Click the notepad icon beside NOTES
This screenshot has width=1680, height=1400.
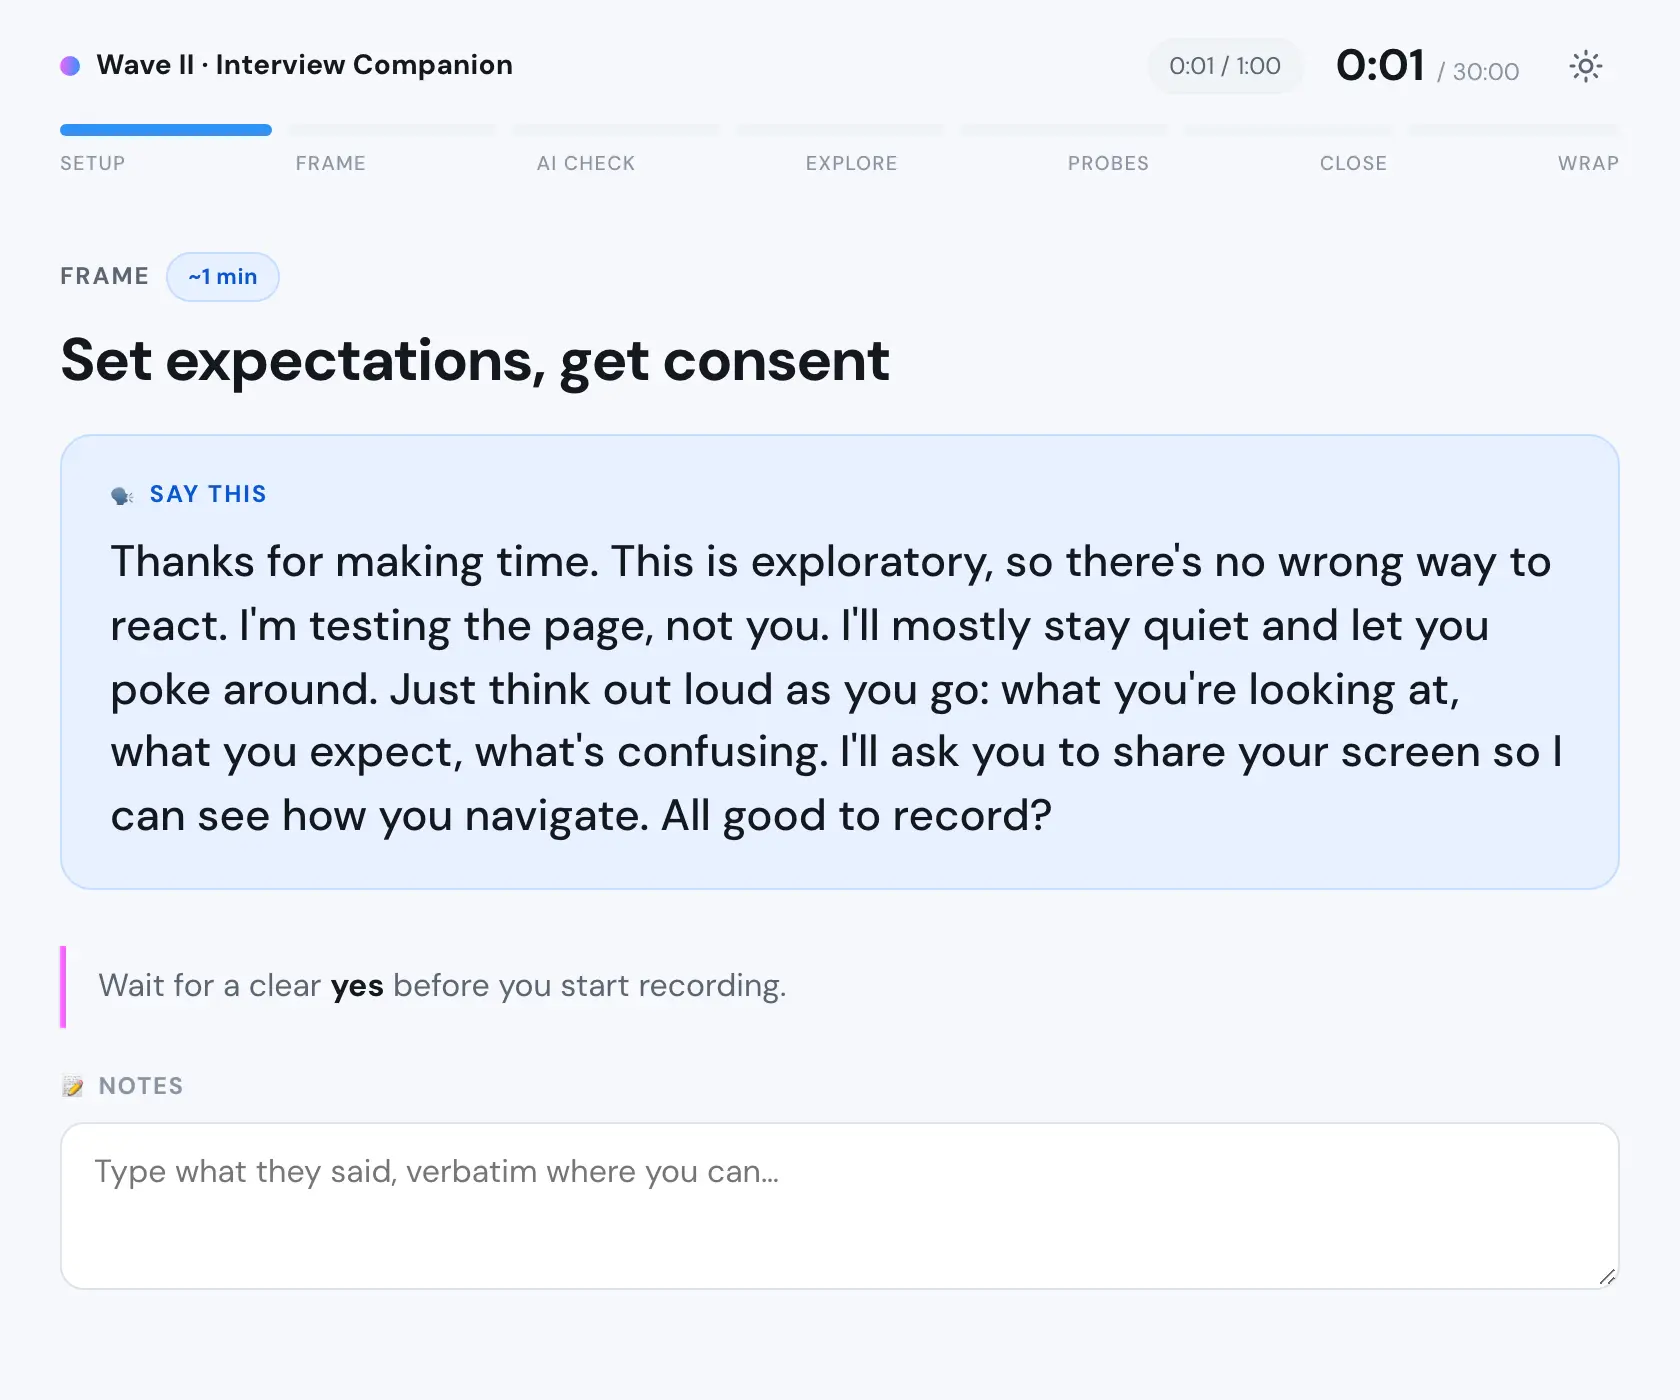pyautogui.click(x=72, y=1086)
